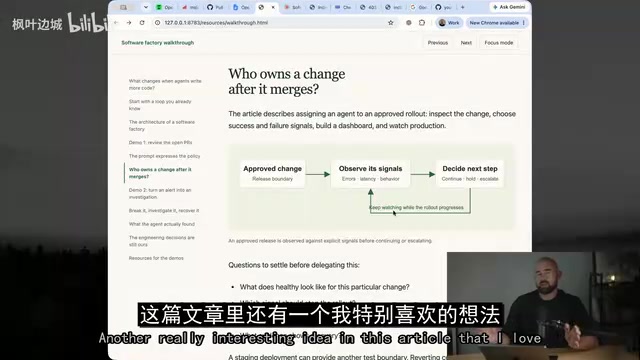640x360 pixels.
Task: Go to the Previous section
Action: [x=438, y=42]
